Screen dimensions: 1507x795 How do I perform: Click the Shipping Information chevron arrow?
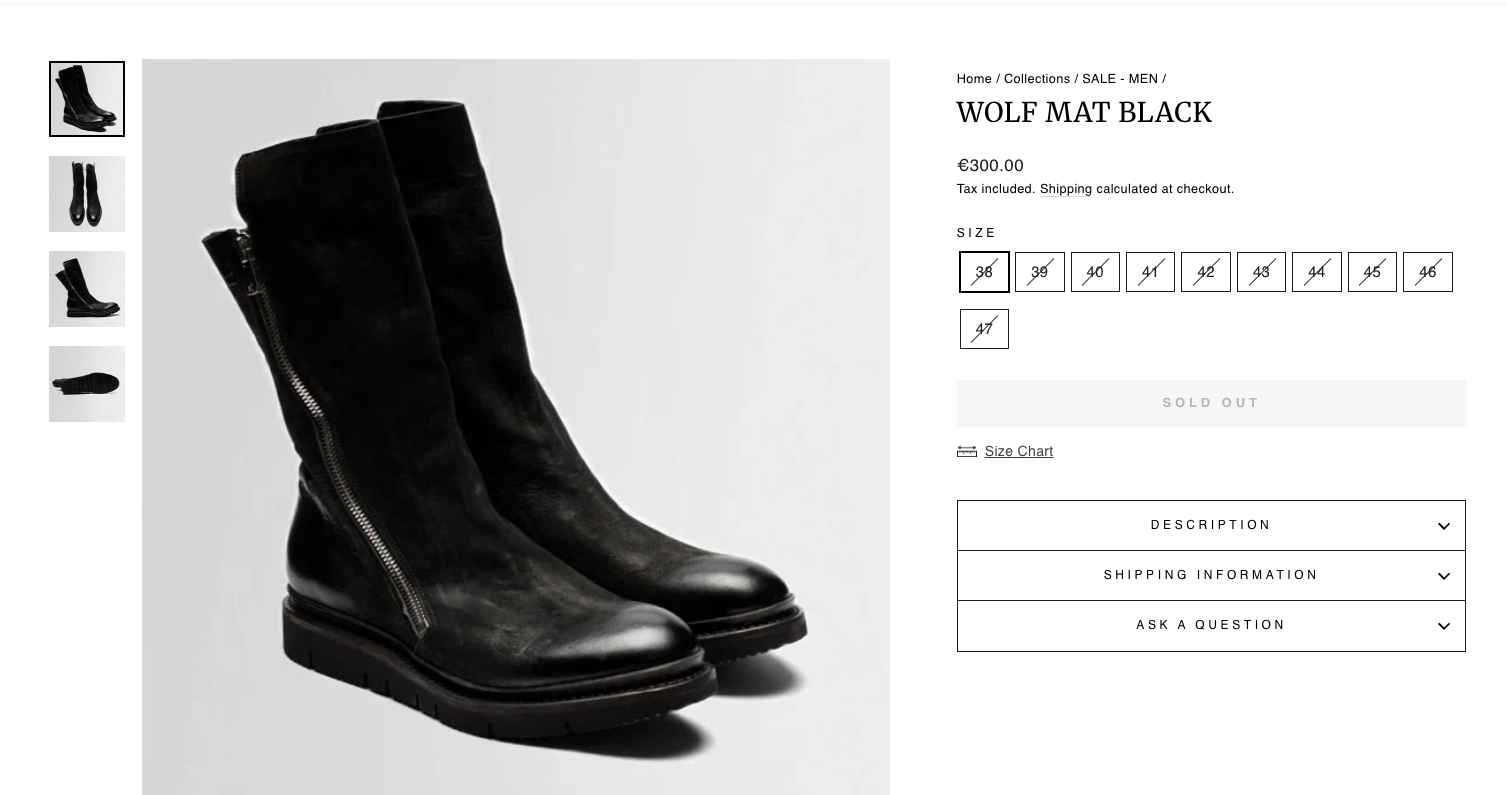(x=1443, y=576)
